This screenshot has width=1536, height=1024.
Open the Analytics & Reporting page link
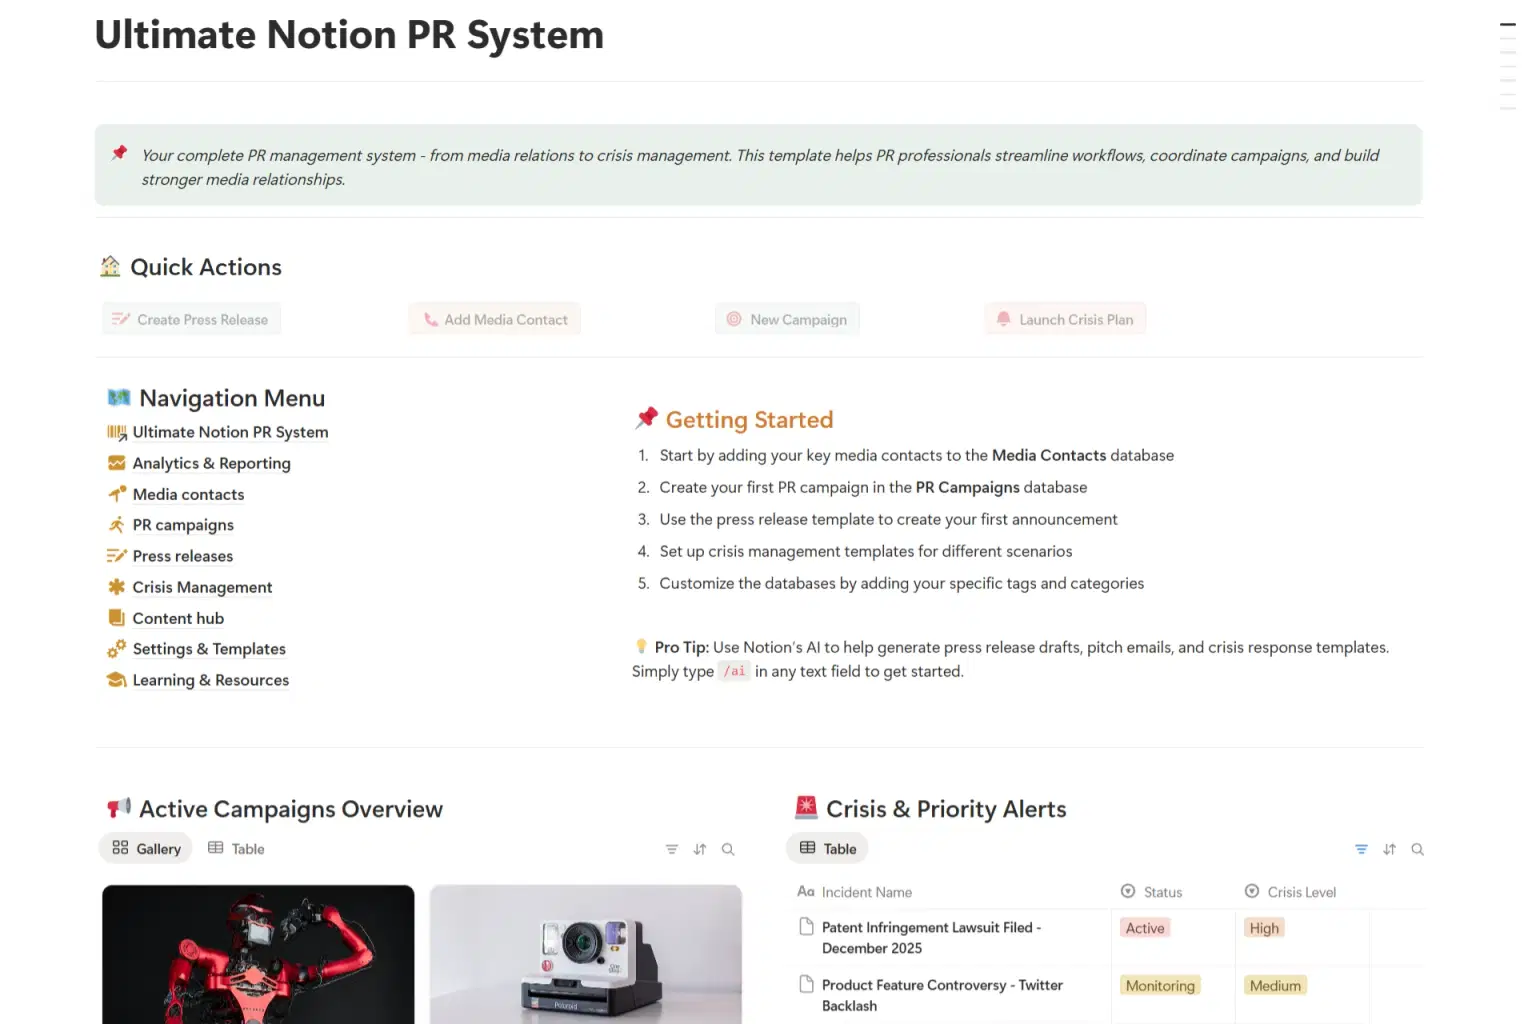tap(211, 463)
